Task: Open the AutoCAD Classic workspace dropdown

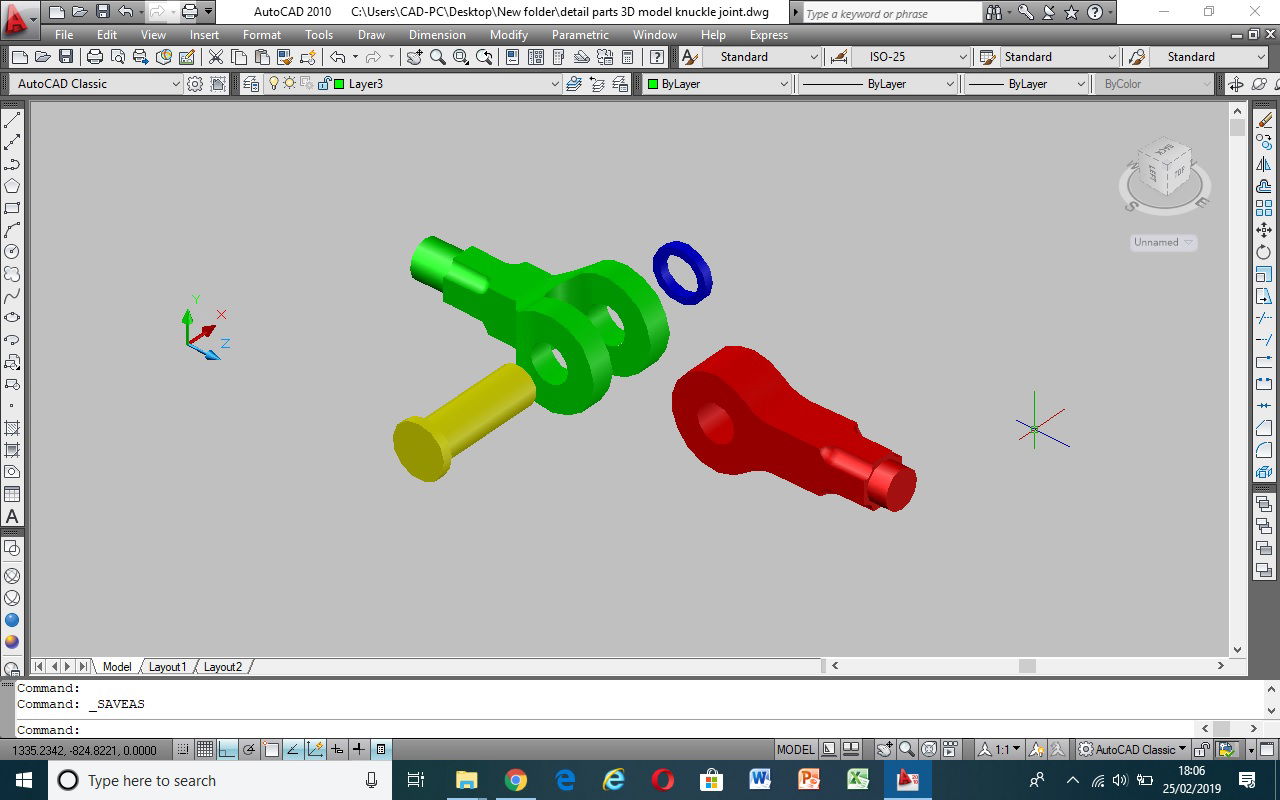Action: 95,84
